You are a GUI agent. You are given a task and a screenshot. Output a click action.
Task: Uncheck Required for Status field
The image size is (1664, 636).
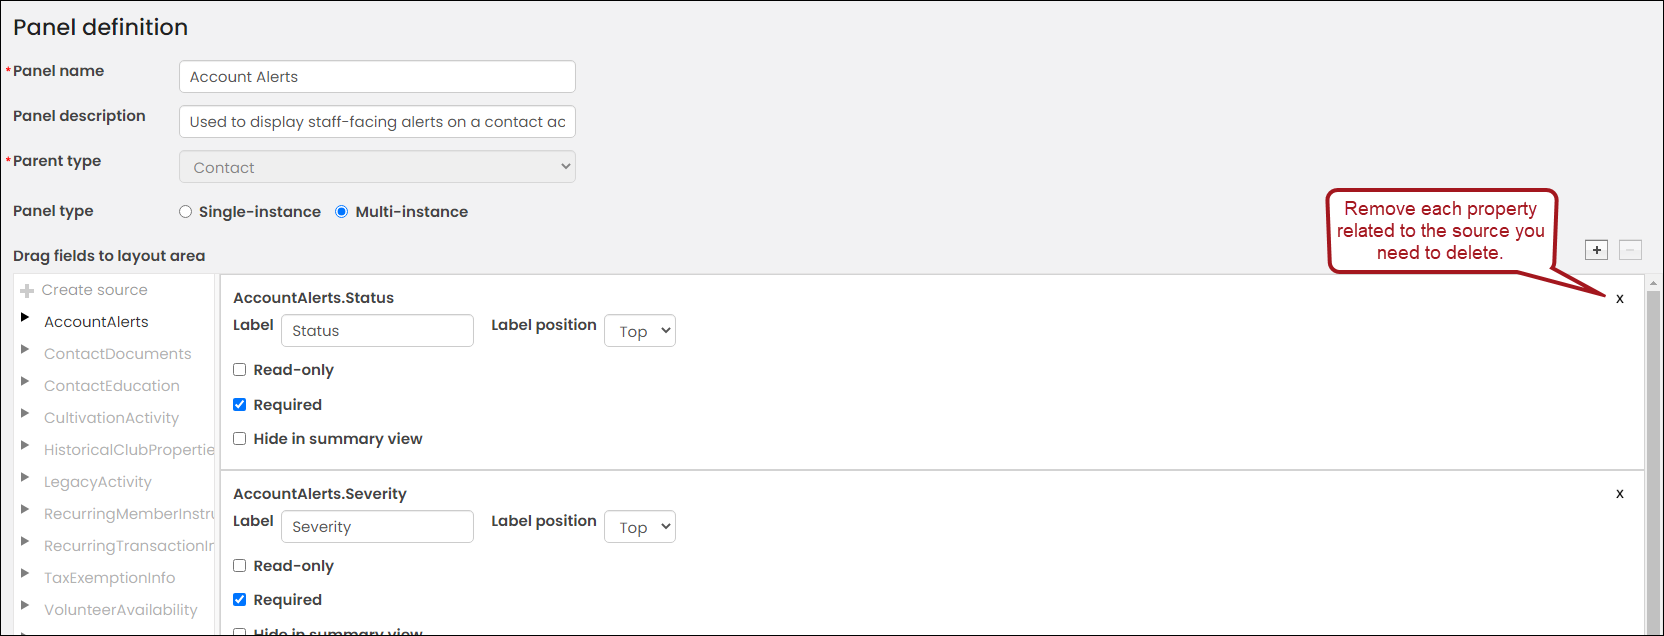[x=240, y=405]
